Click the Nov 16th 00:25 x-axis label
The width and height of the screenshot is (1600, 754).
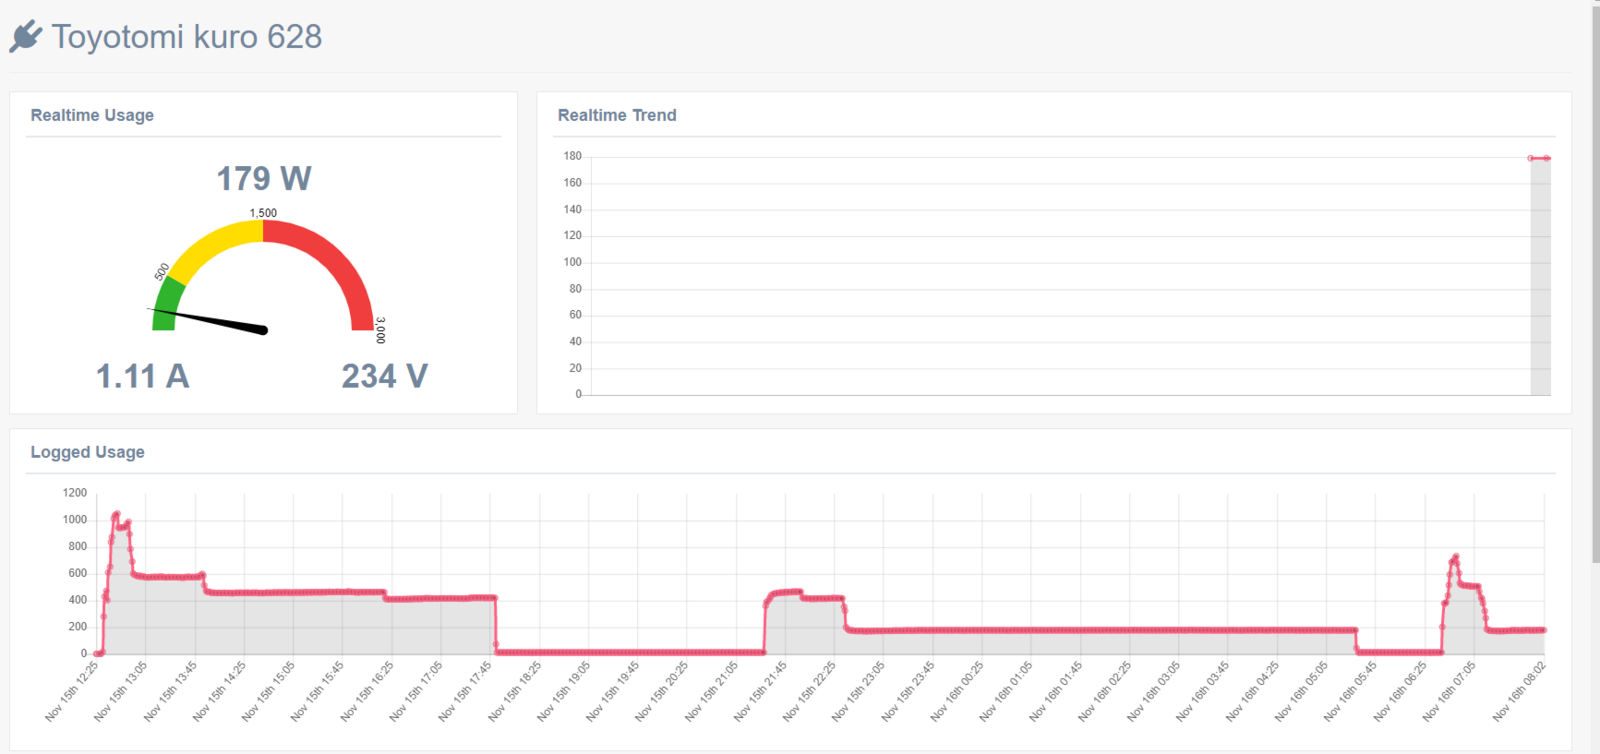point(958,691)
